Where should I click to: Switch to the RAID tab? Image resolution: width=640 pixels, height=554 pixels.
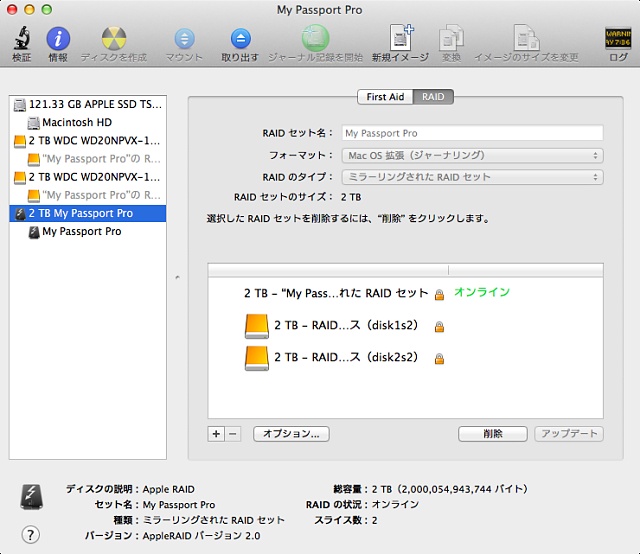[x=433, y=97]
